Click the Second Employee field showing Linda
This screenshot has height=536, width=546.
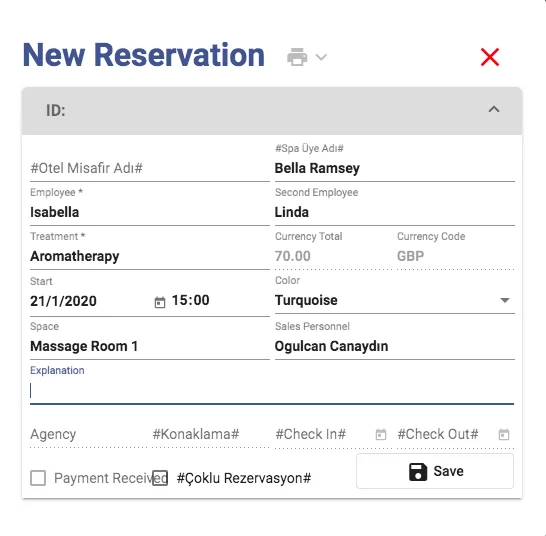coord(395,212)
